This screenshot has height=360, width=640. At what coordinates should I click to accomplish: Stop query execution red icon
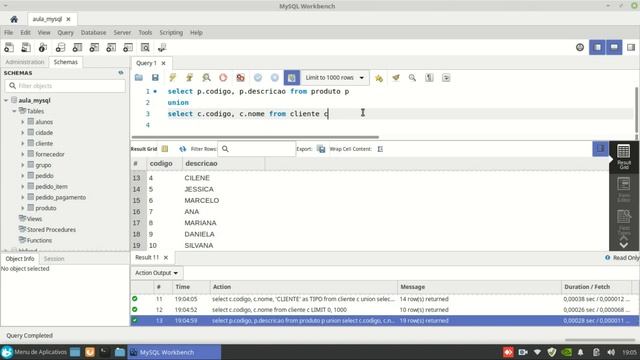point(223,78)
